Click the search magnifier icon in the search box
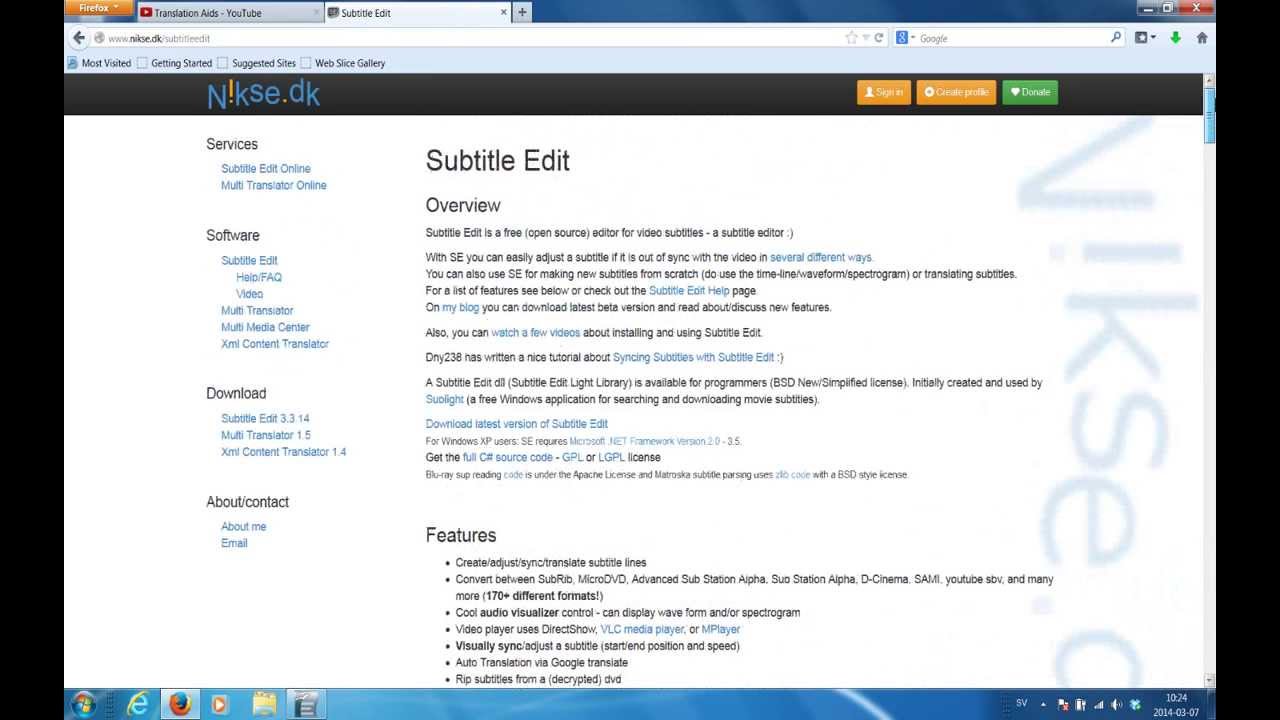 1117,38
